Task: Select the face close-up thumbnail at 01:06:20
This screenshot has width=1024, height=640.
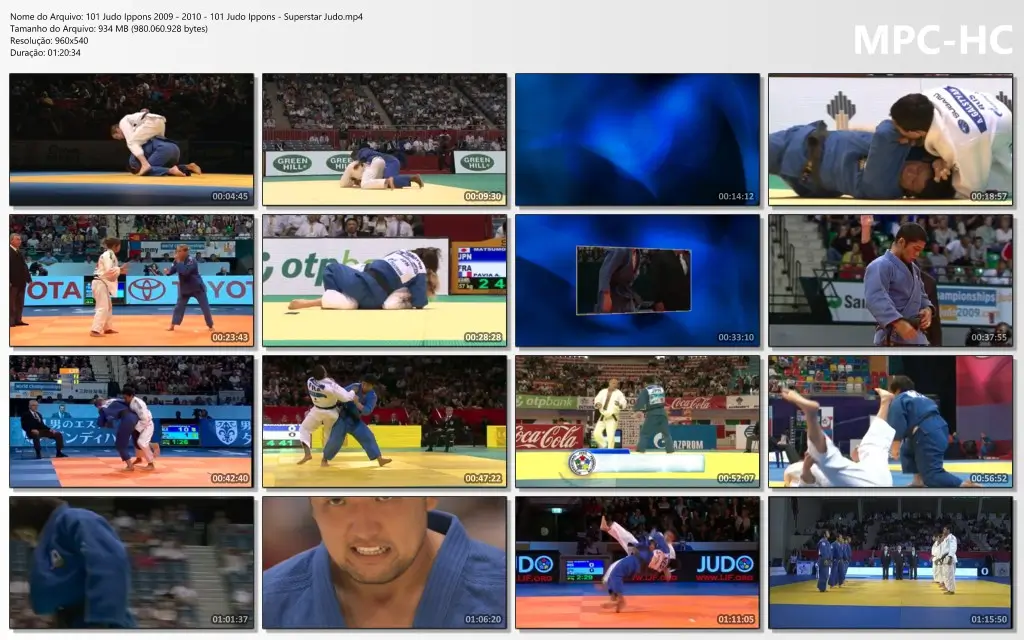Action: (385, 562)
